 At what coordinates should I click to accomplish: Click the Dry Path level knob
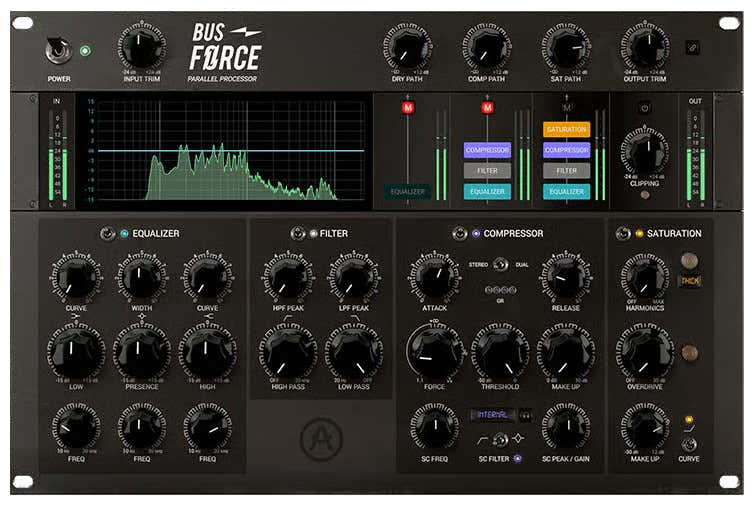click(407, 48)
